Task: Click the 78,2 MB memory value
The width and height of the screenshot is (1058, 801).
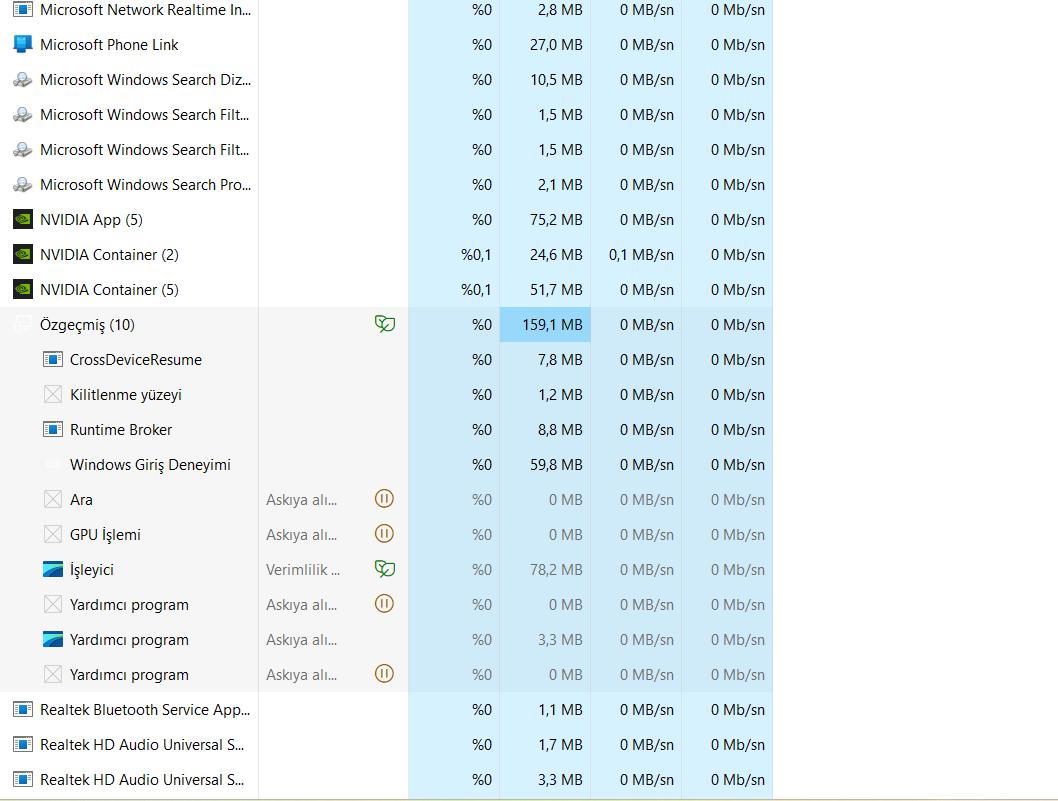Action: [556, 570]
